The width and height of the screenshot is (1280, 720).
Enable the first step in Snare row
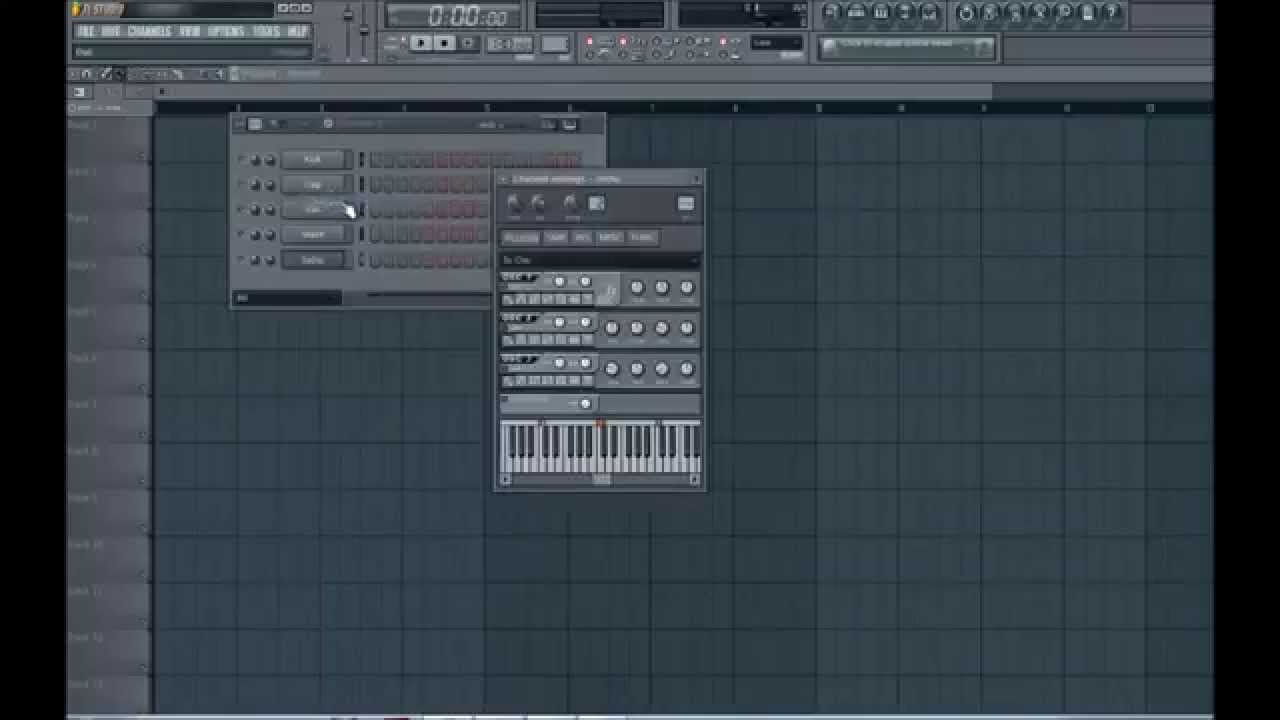click(x=375, y=235)
